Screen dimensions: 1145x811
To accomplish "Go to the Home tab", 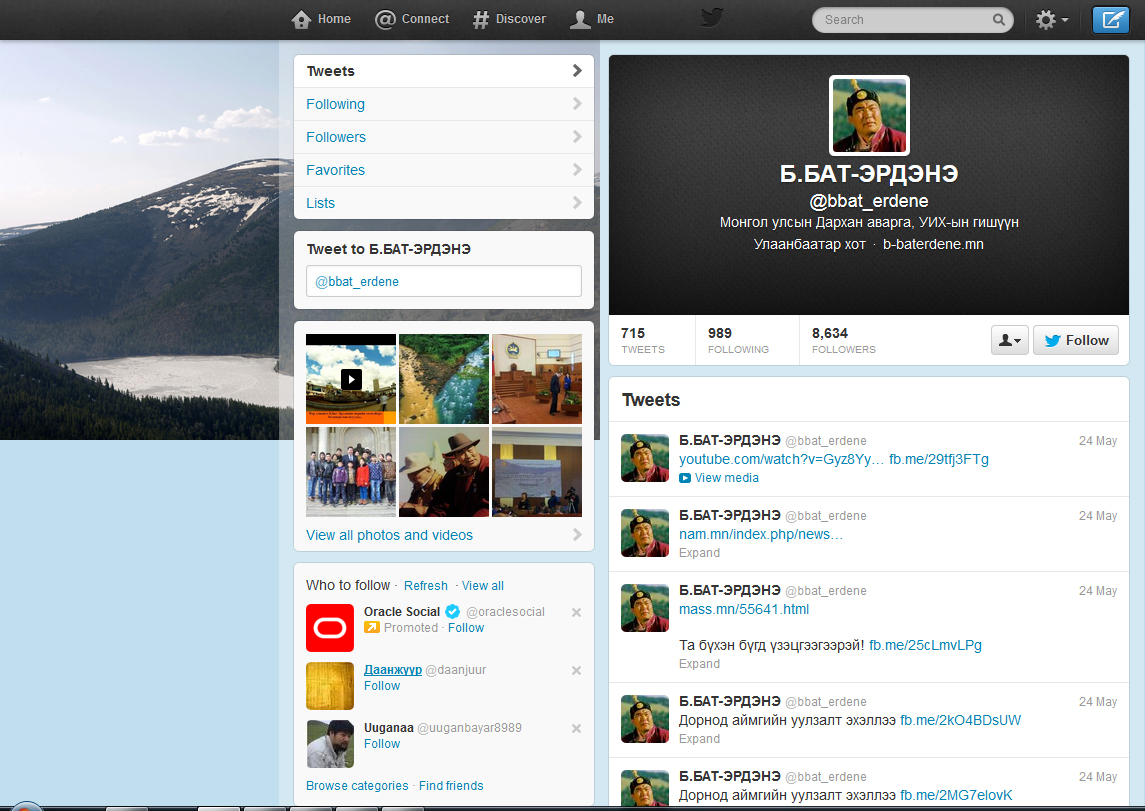I will point(321,19).
